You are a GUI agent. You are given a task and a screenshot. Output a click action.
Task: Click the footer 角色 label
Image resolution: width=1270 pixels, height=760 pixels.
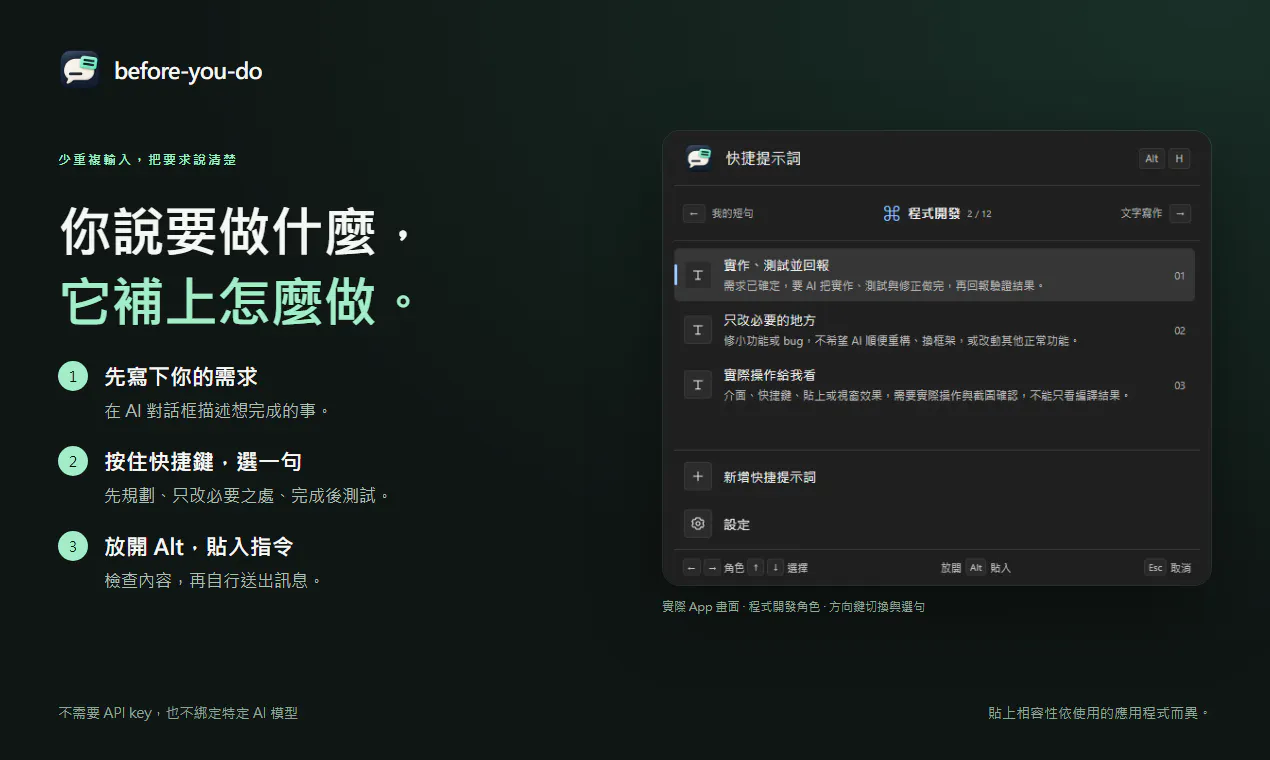pos(734,568)
